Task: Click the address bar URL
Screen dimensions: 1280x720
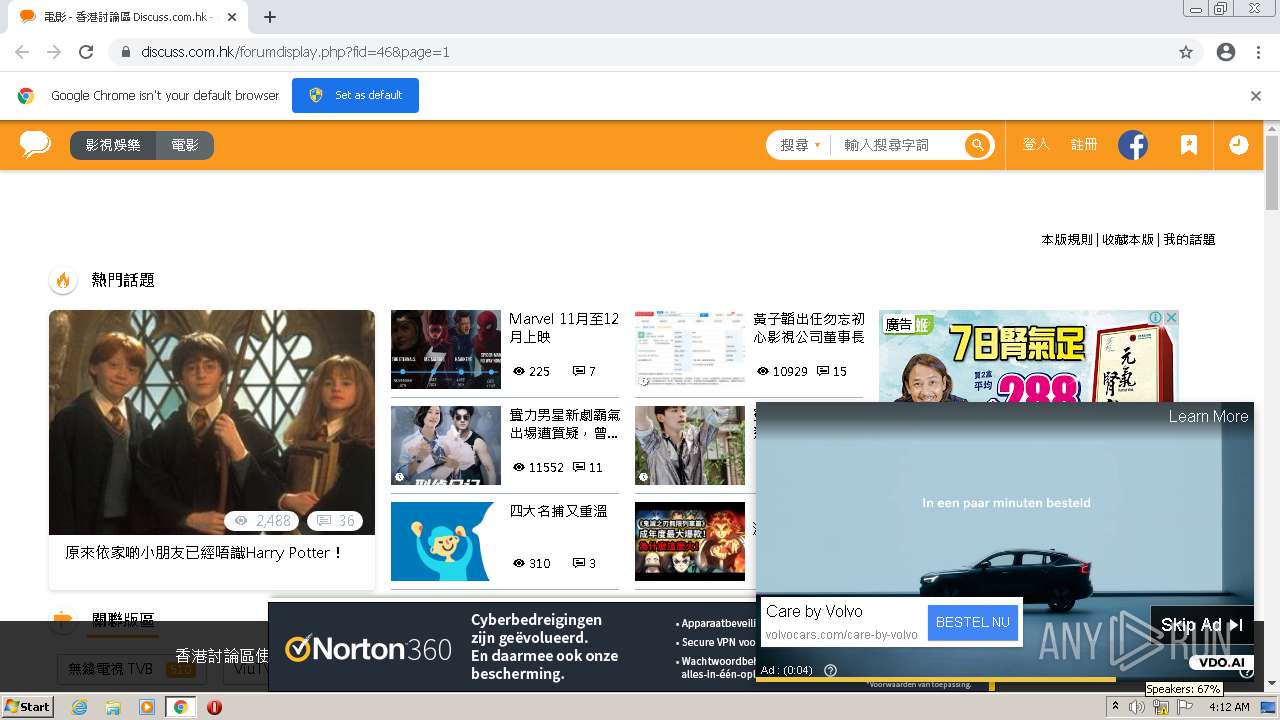Action: pos(295,52)
